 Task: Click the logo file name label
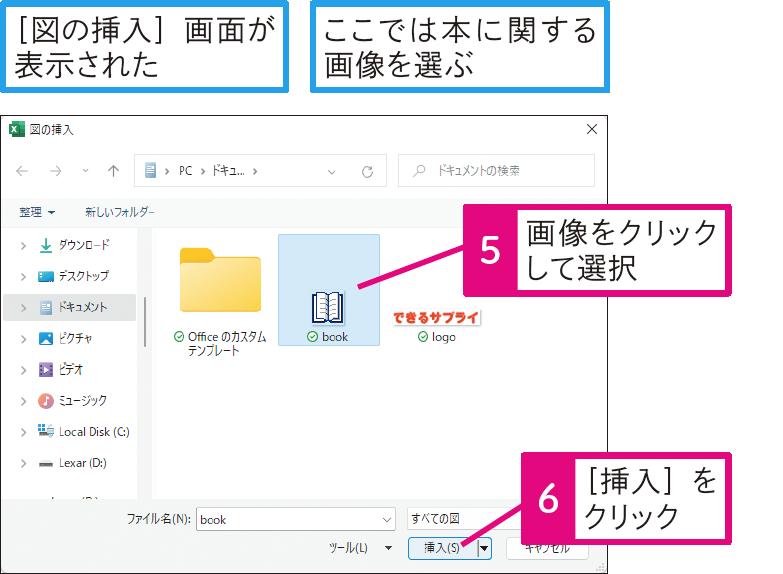(x=443, y=337)
